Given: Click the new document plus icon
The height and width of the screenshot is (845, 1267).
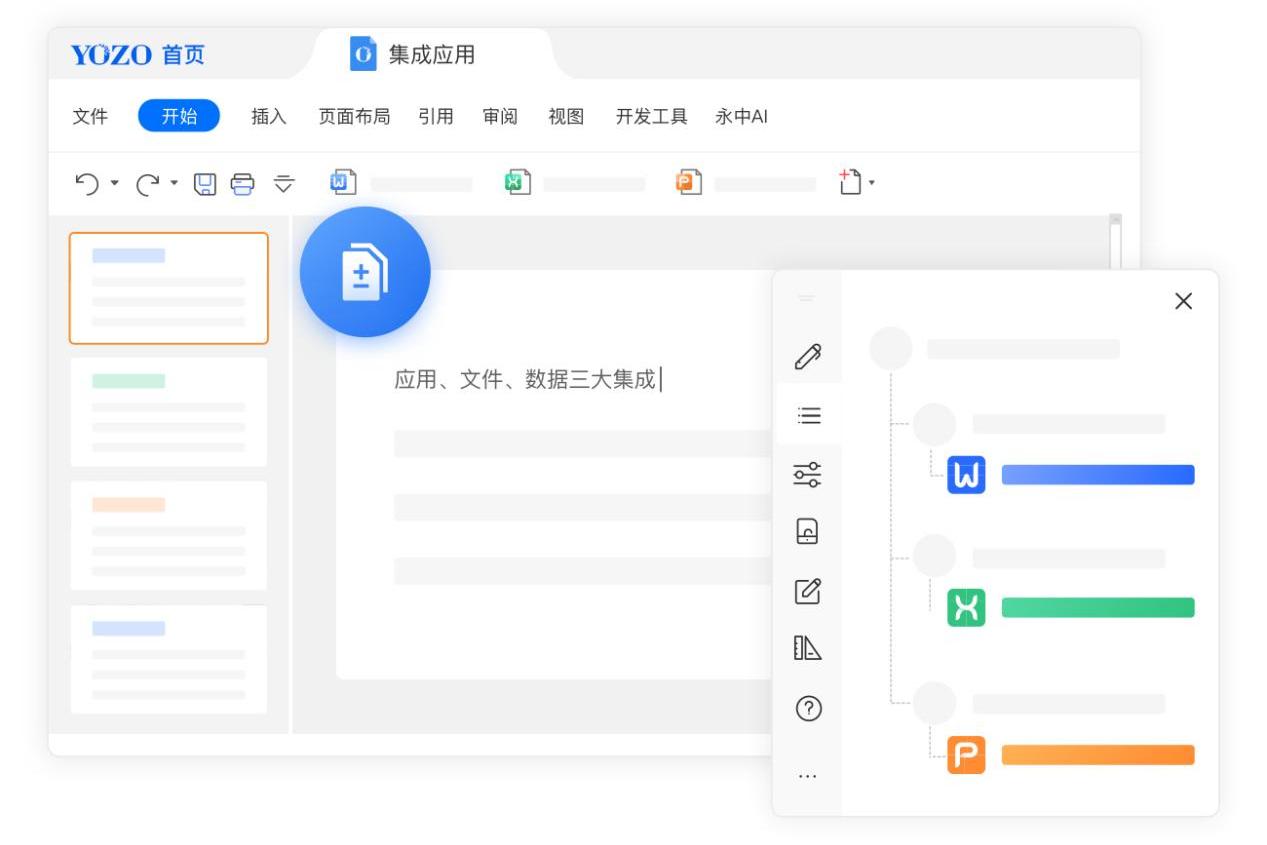Looking at the screenshot, I should pos(849,182).
